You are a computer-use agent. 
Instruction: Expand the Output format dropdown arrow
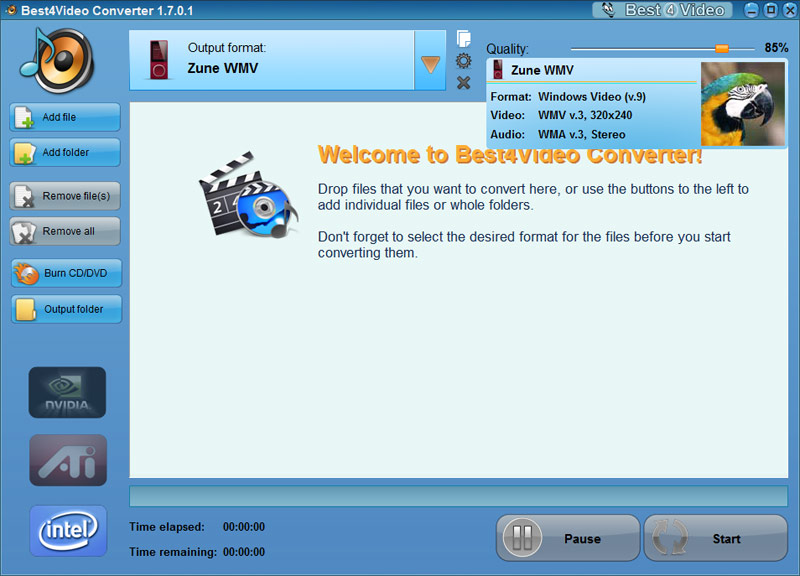(x=430, y=63)
